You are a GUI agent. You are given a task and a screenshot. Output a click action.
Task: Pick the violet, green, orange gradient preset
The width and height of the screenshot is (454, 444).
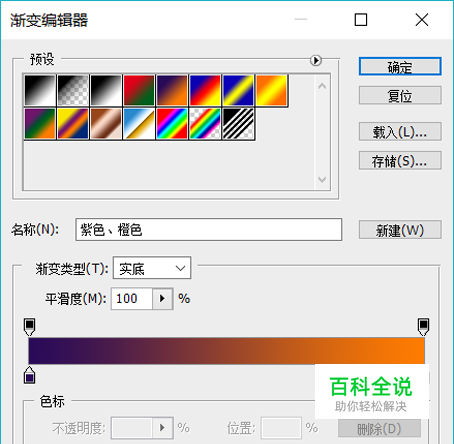pyautogui.click(x=40, y=123)
